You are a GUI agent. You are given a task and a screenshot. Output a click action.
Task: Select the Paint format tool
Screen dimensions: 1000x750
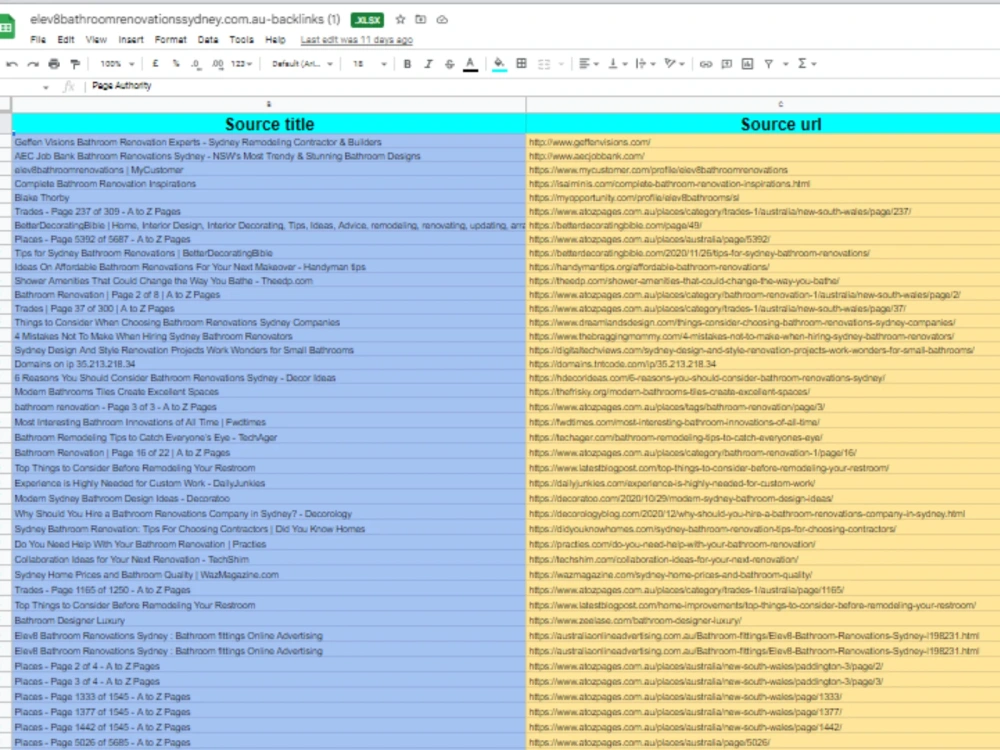pyautogui.click(x=75, y=64)
